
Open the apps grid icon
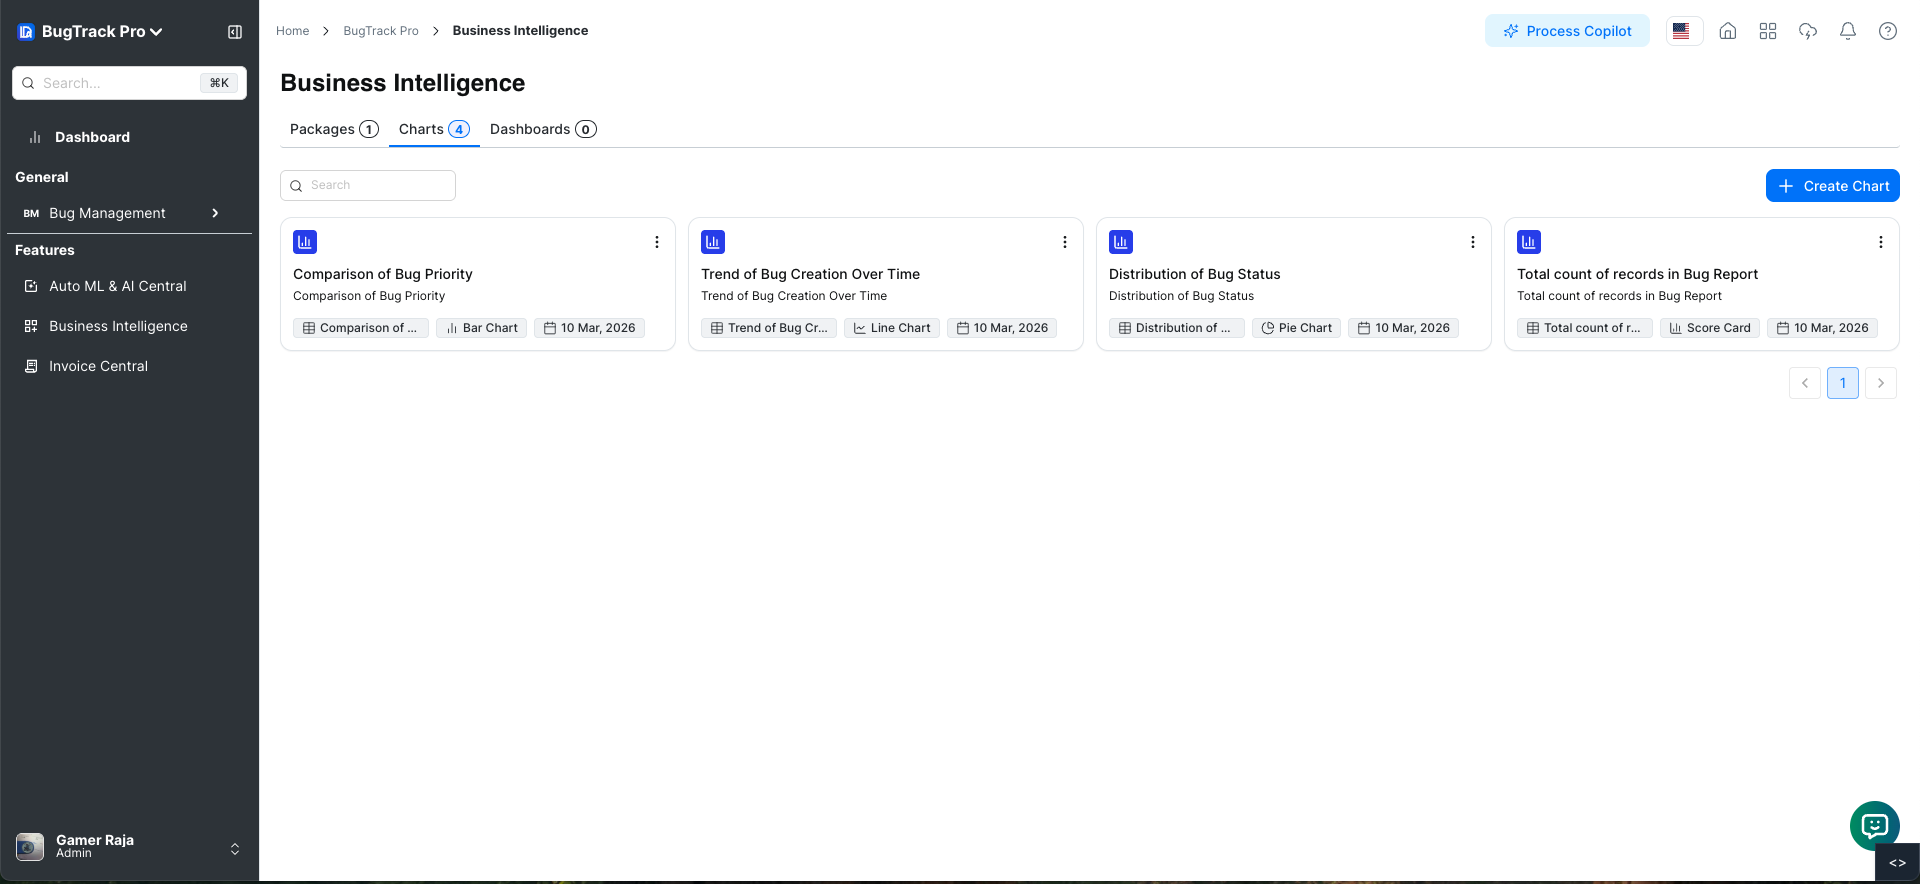coord(1767,31)
